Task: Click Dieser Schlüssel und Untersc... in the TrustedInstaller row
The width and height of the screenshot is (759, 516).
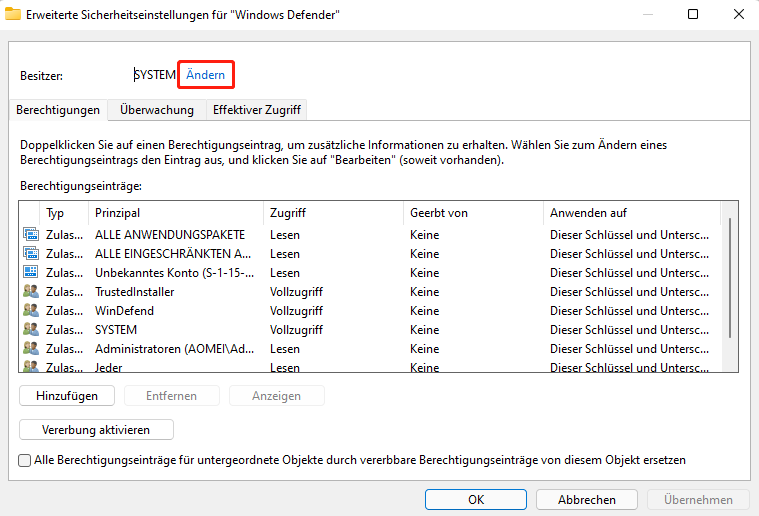Action: [629, 291]
